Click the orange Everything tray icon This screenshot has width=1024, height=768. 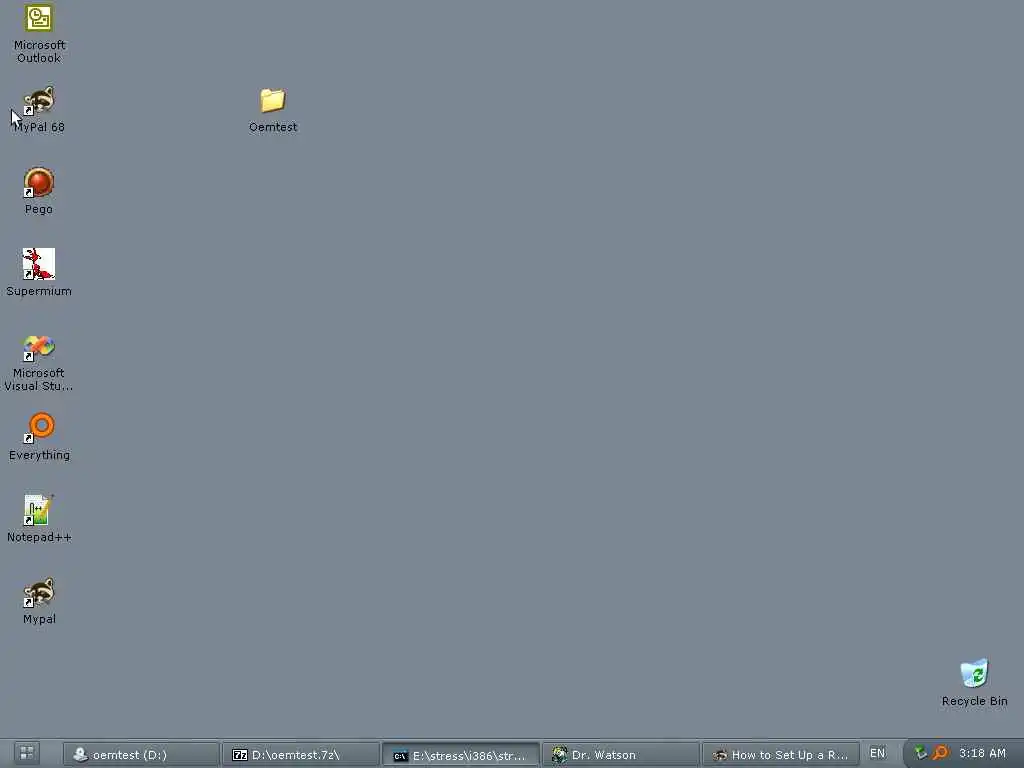click(x=940, y=753)
